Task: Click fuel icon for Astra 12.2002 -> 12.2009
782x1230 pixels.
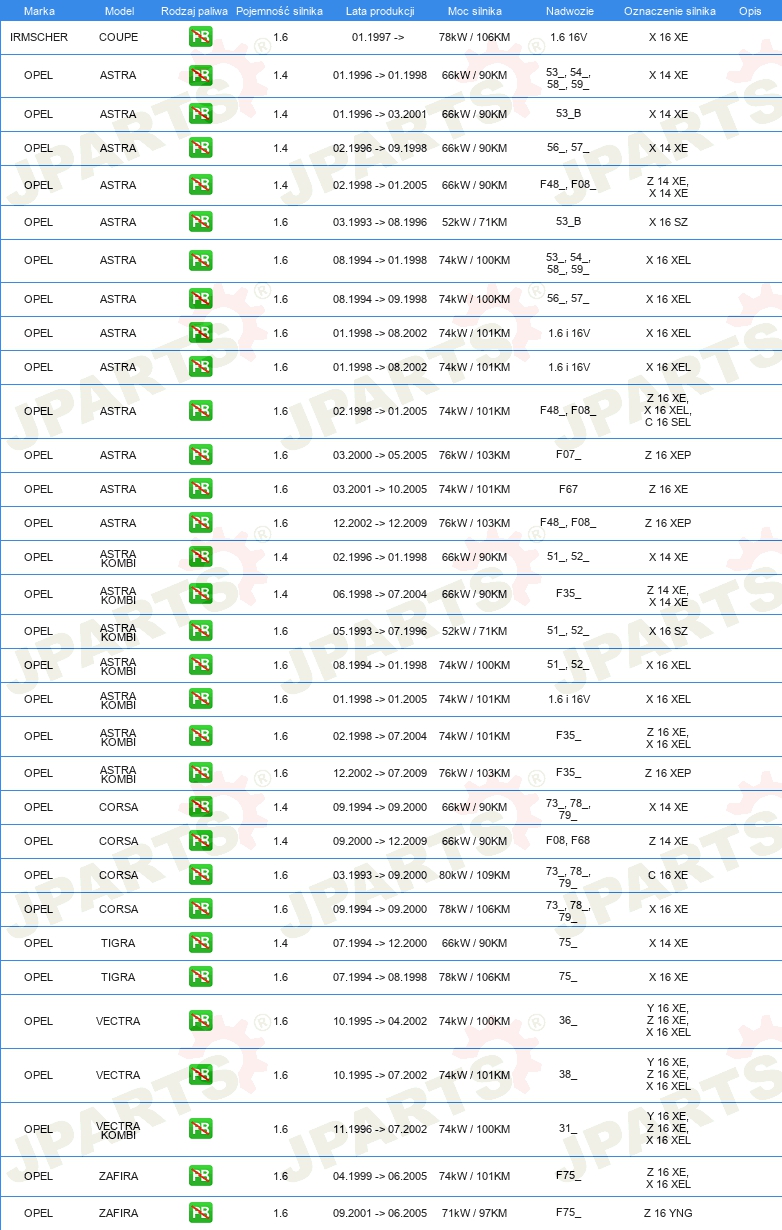Action: (200, 523)
